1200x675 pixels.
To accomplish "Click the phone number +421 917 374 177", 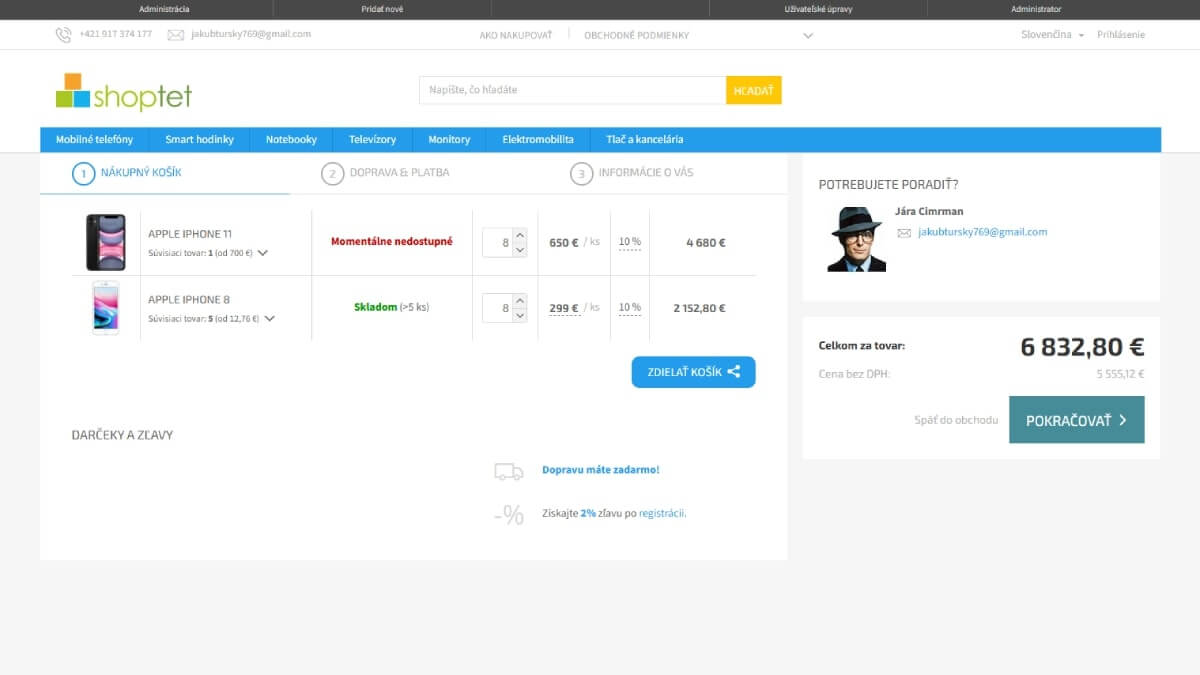I will 116,35.
